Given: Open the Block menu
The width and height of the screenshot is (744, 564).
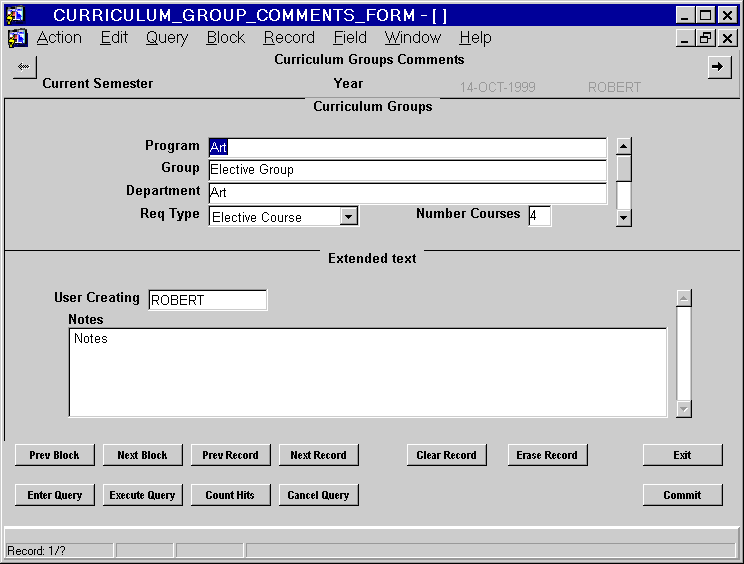Looking at the screenshot, I should coord(226,37).
